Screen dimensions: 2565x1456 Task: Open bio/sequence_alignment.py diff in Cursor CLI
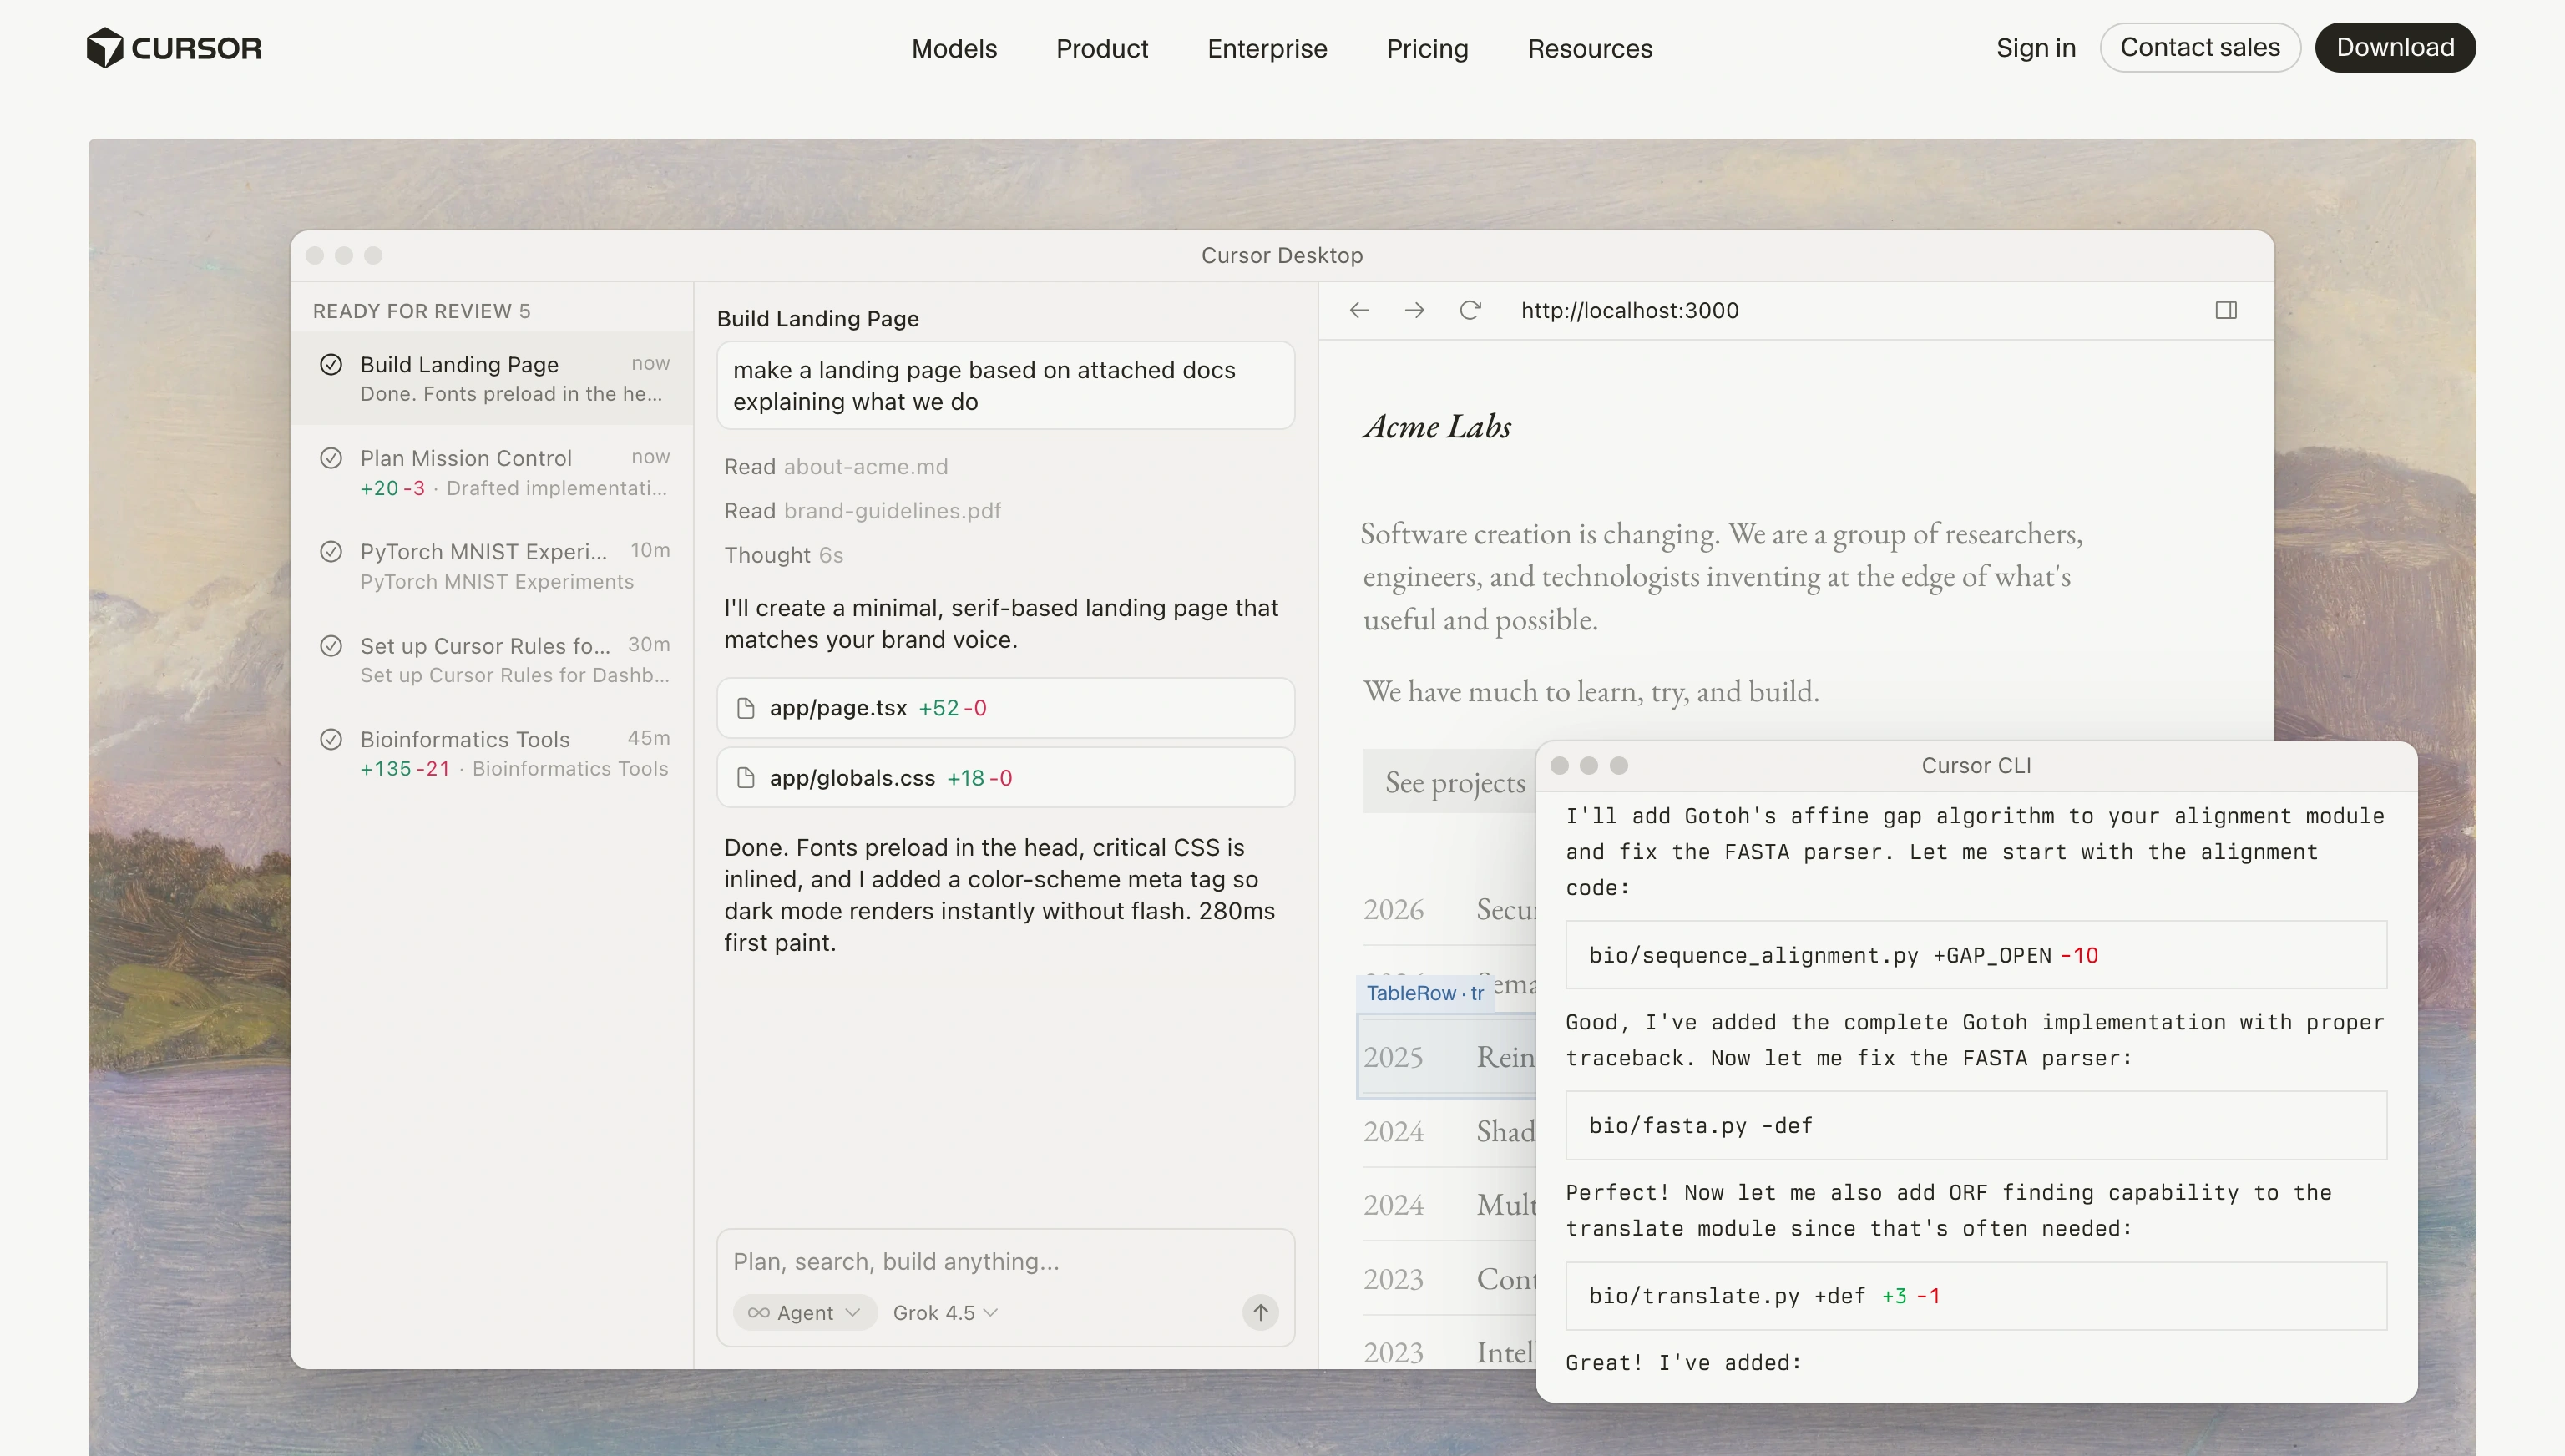pos(1976,955)
